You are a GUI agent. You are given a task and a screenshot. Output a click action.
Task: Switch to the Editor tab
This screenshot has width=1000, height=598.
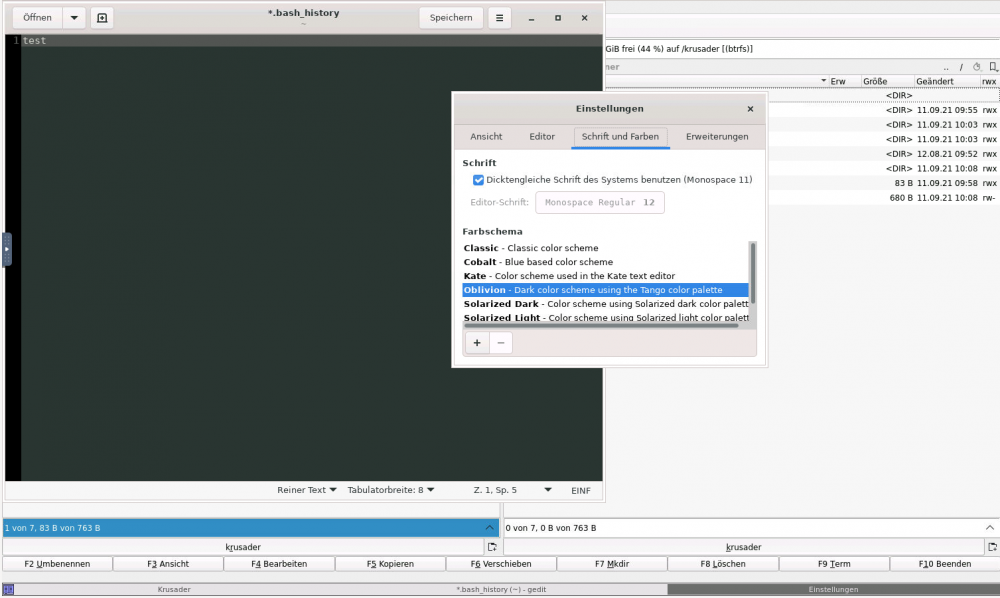point(542,136)
